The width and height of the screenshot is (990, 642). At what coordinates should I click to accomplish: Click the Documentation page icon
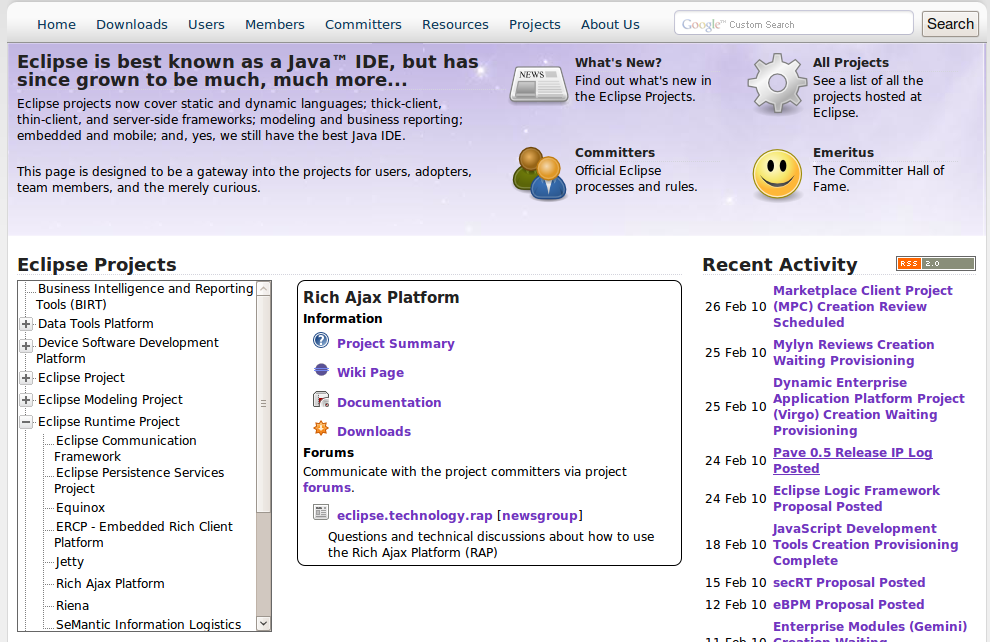click(x=321, y=400)
